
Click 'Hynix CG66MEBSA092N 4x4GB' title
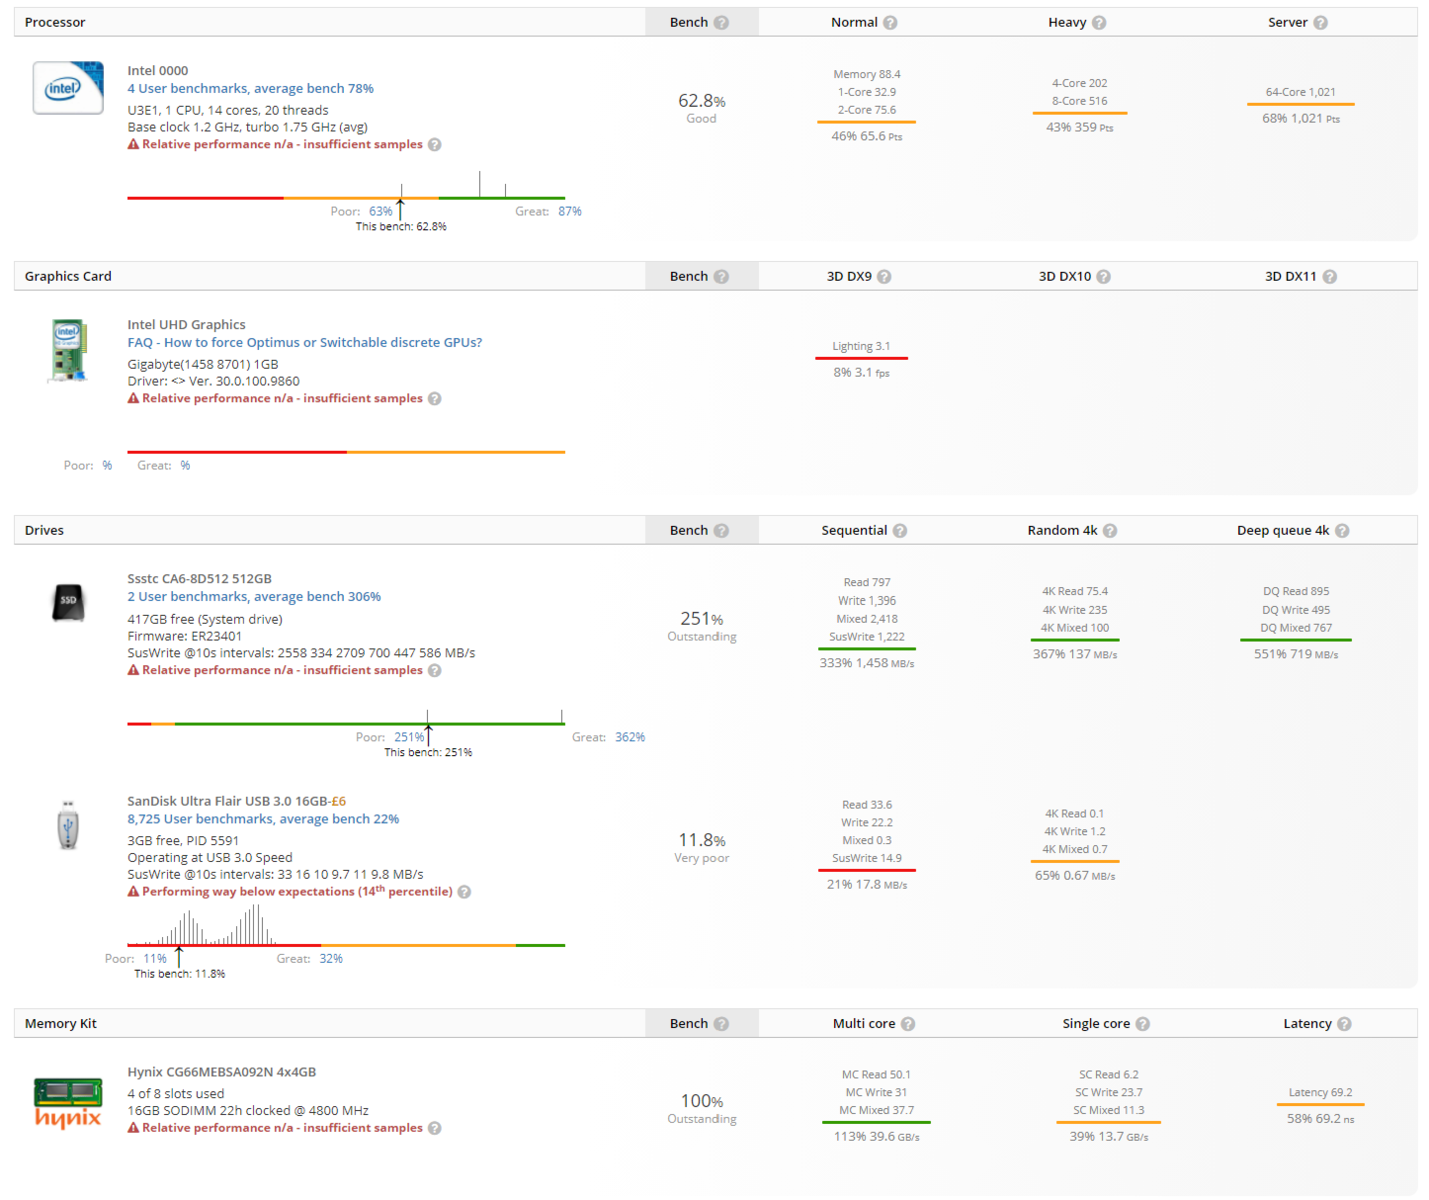221,1072
